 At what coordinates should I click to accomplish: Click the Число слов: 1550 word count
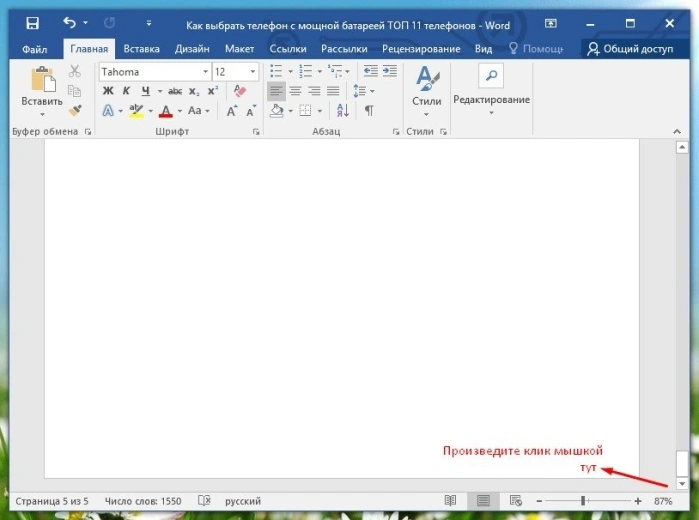pos(143,501)
